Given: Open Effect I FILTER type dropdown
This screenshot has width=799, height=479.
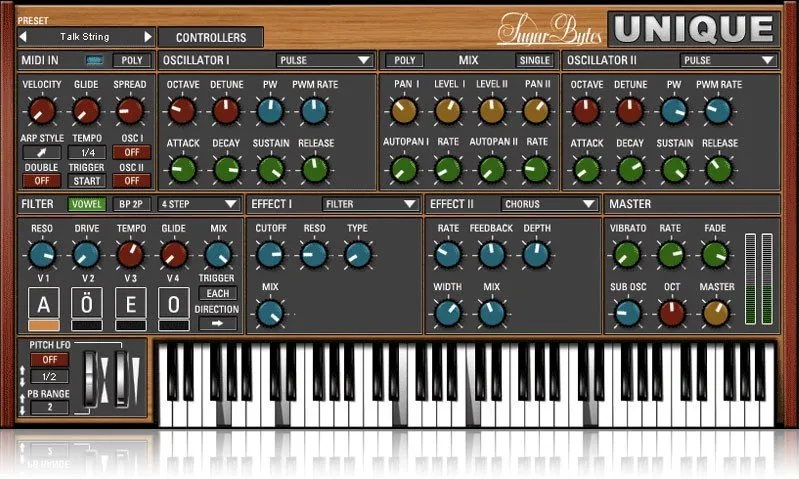Looking at the screenshot, I should coord(370,204).
